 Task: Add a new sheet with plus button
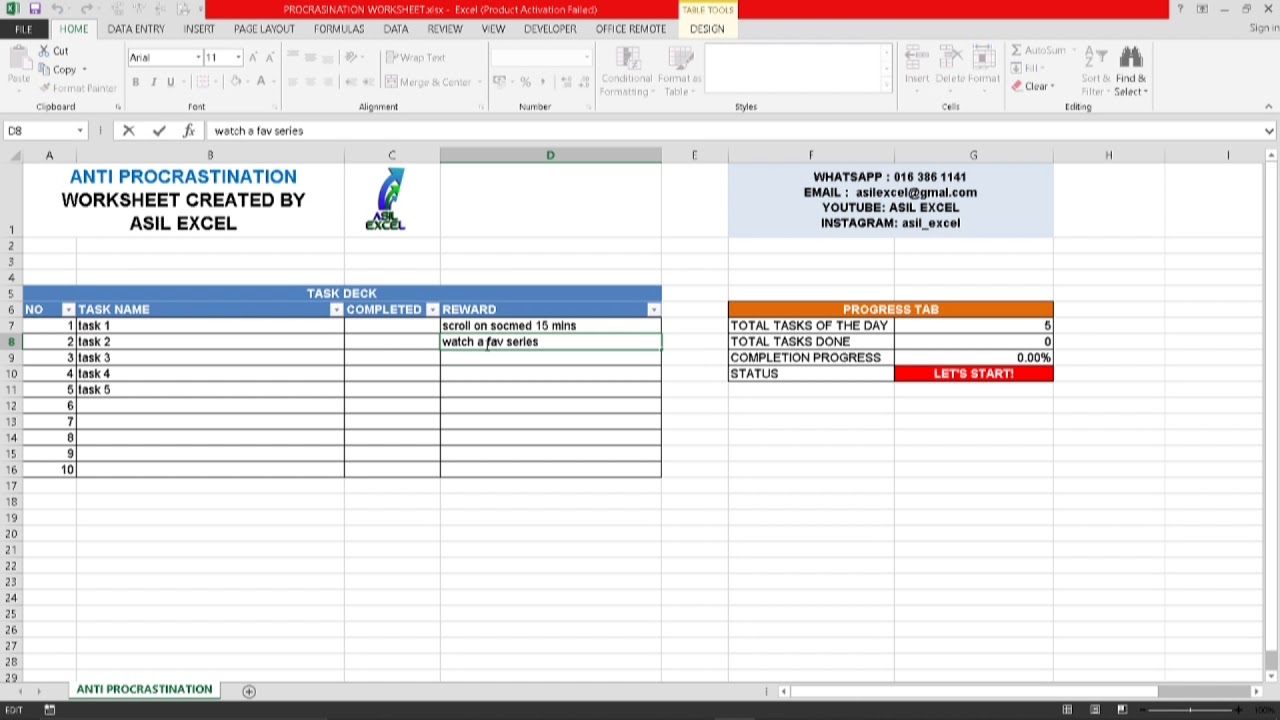249,691
